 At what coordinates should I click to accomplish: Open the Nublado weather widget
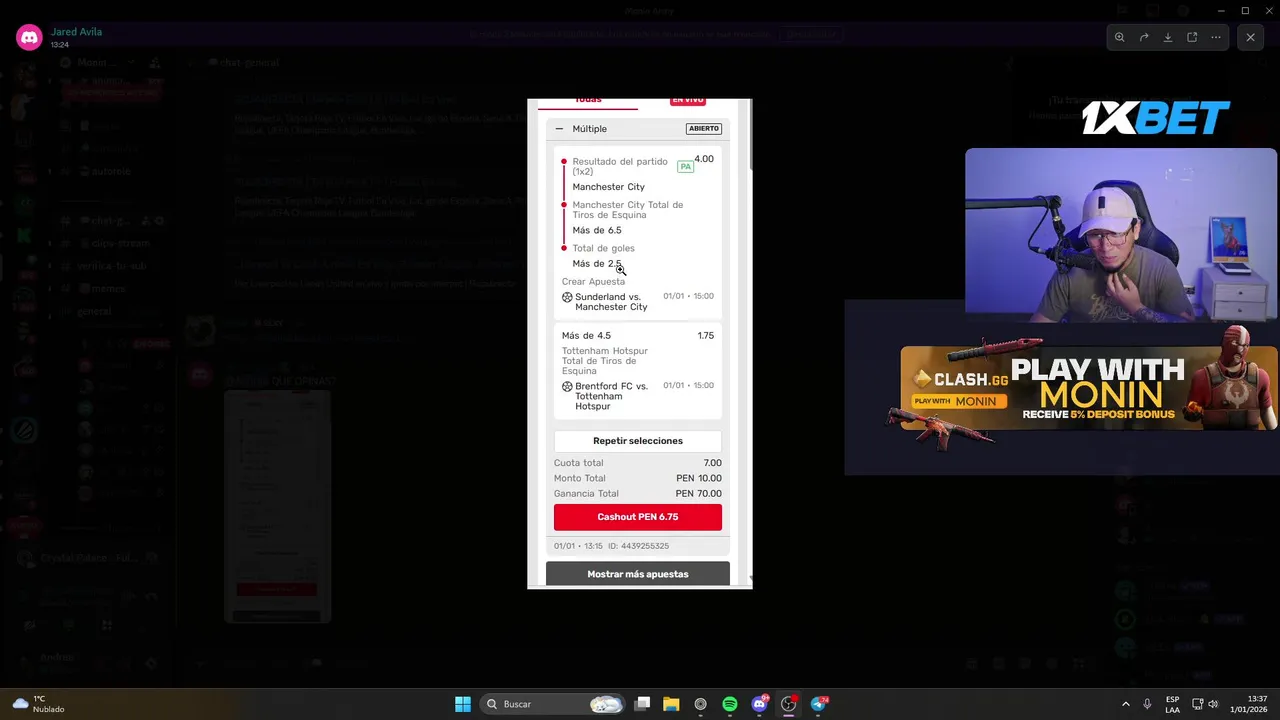pos(40,704)
